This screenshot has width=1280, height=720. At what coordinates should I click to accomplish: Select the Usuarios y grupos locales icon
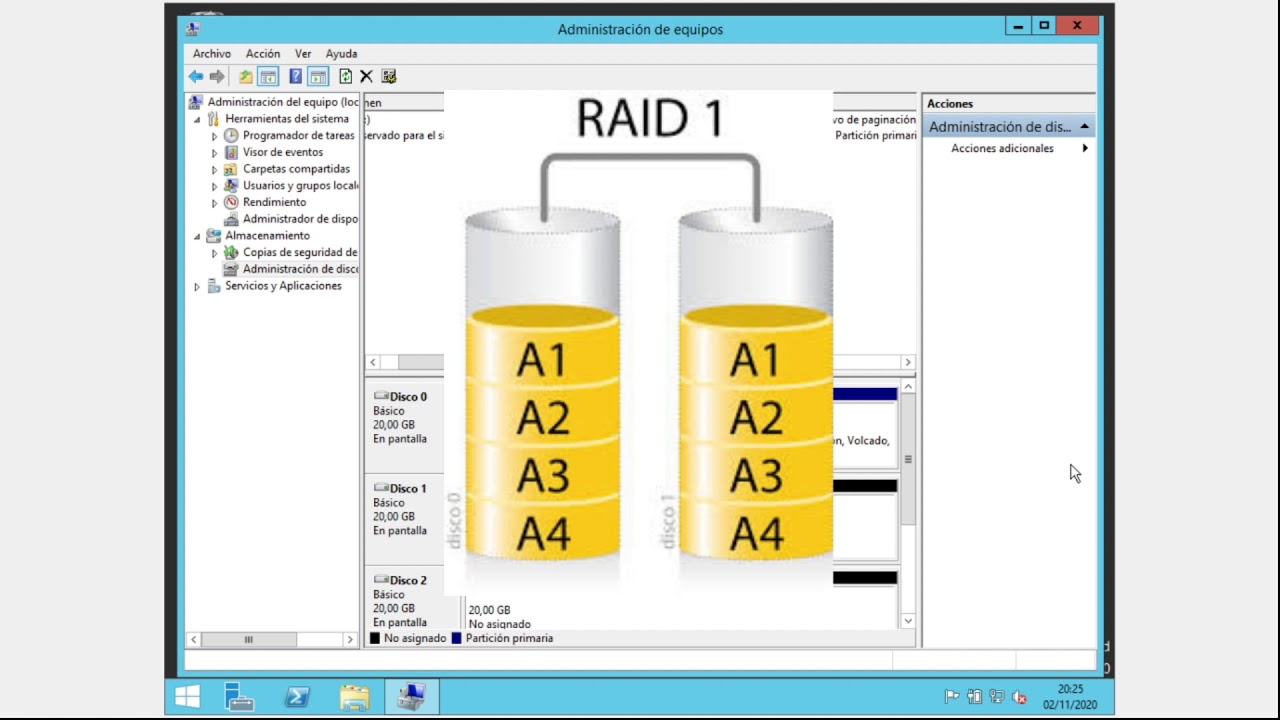click(231, 185)
